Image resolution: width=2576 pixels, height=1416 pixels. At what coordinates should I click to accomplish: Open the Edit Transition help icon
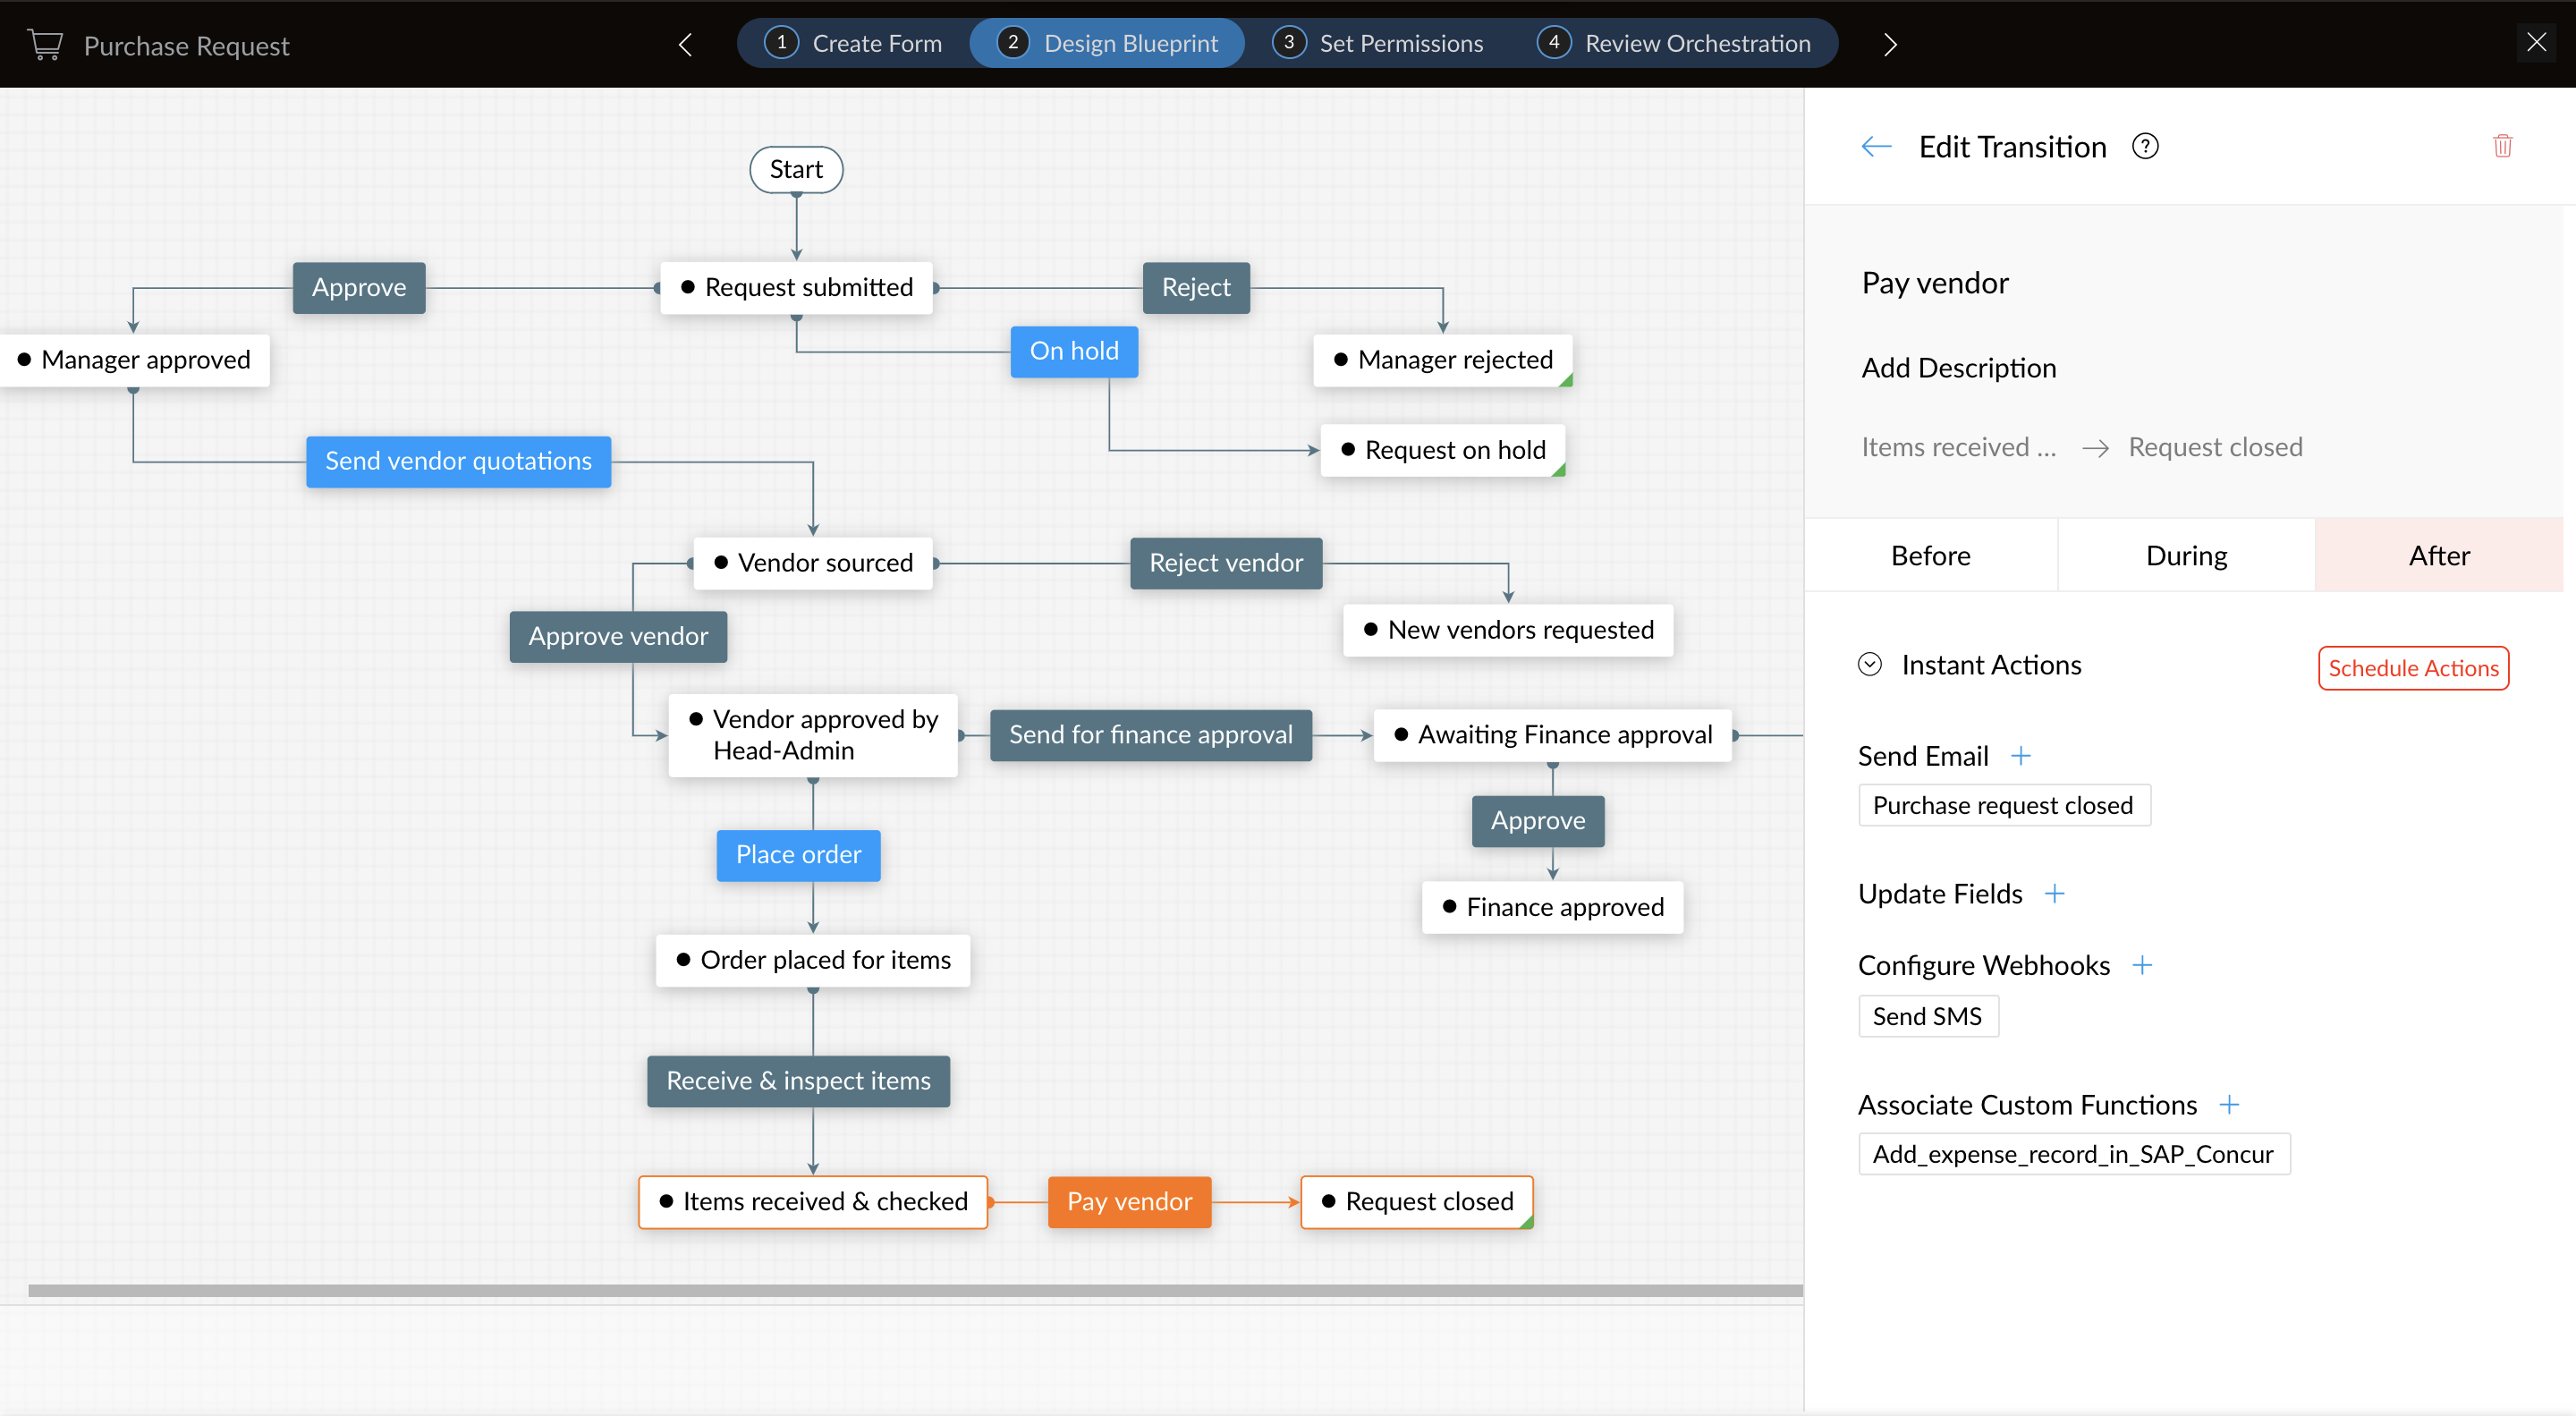[2146, 146]
